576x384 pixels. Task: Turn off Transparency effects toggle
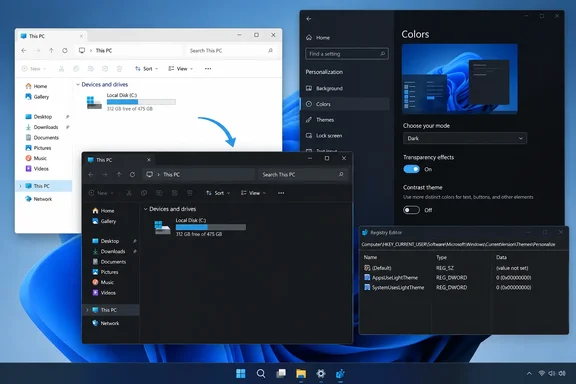click(x=411, y=169)
